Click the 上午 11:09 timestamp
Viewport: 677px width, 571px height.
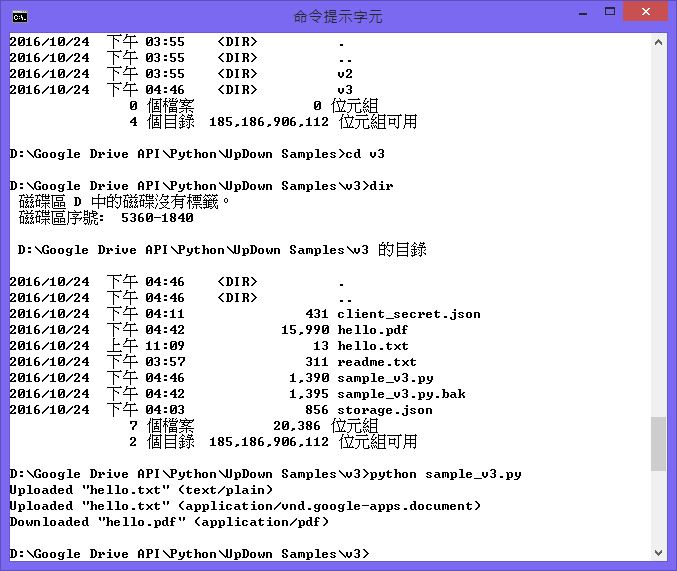pyautogui.click(x=146, y=346)
